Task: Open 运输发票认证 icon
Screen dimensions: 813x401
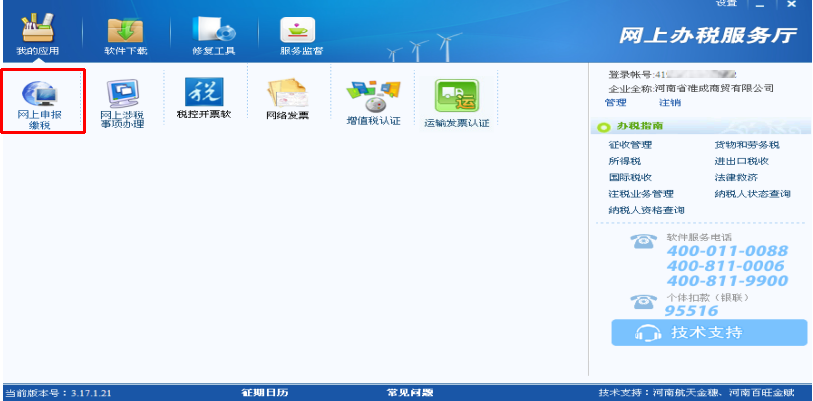Action: click(456, 100)
